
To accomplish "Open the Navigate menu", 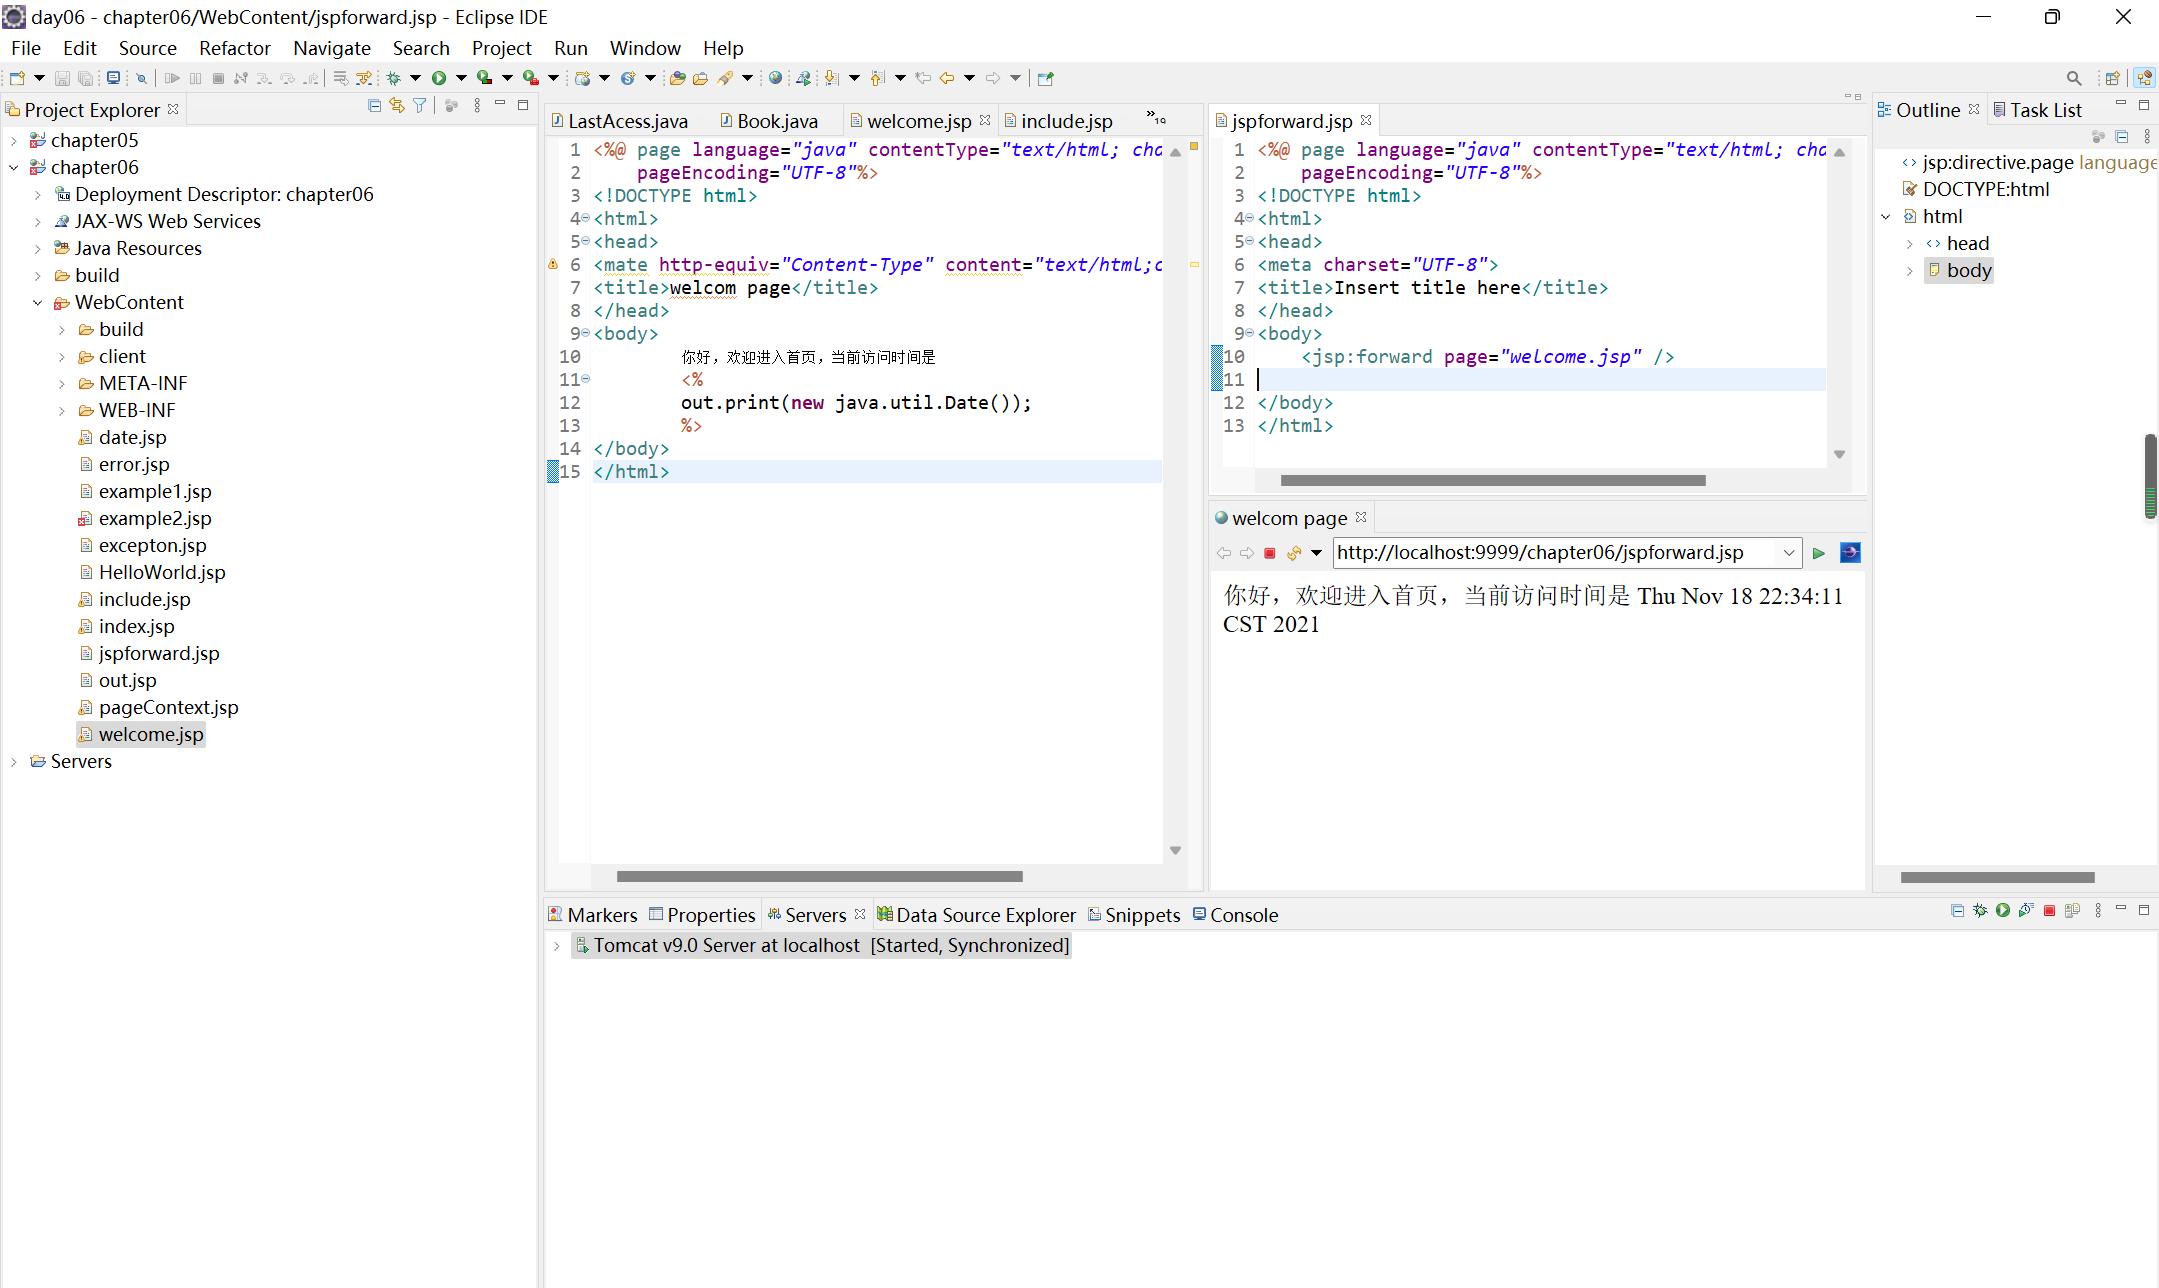I will pyautogui.click(x=331, y=48).
